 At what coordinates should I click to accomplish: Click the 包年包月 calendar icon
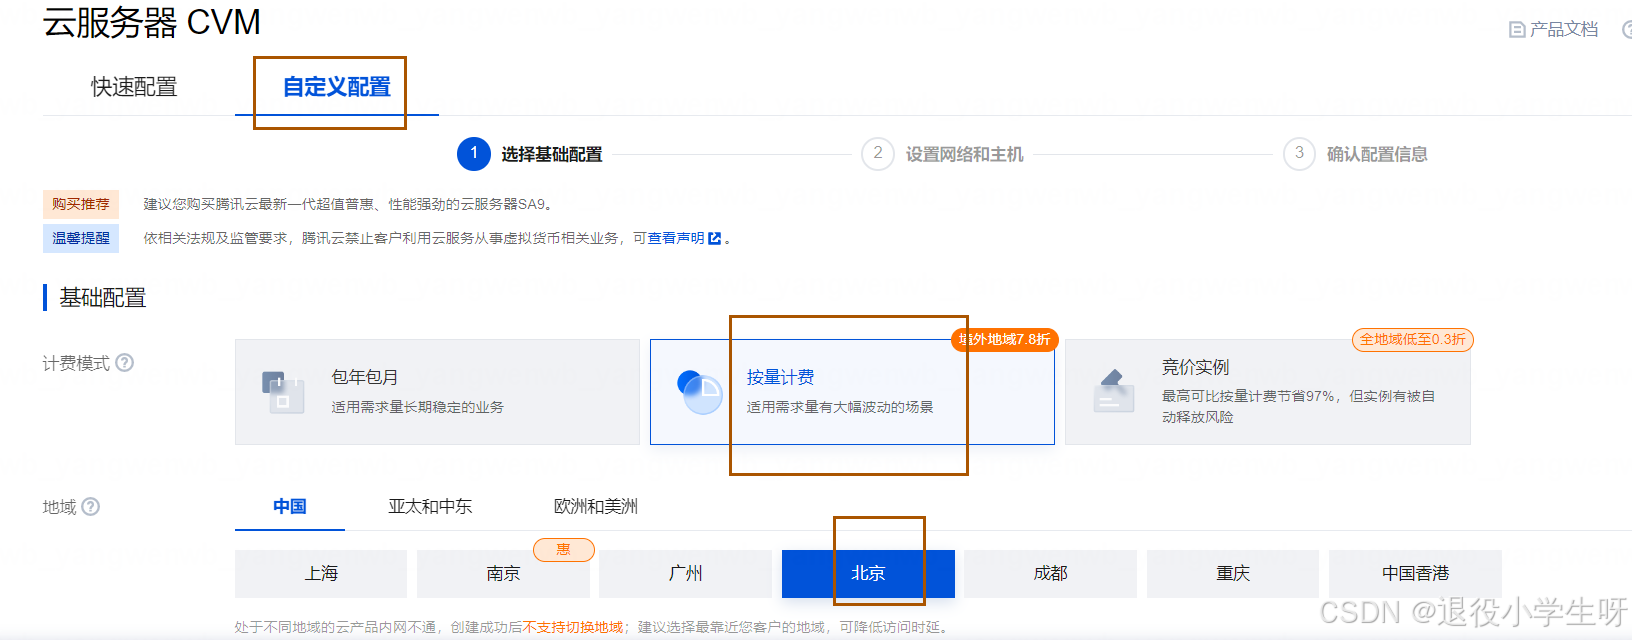coord(283,392)
